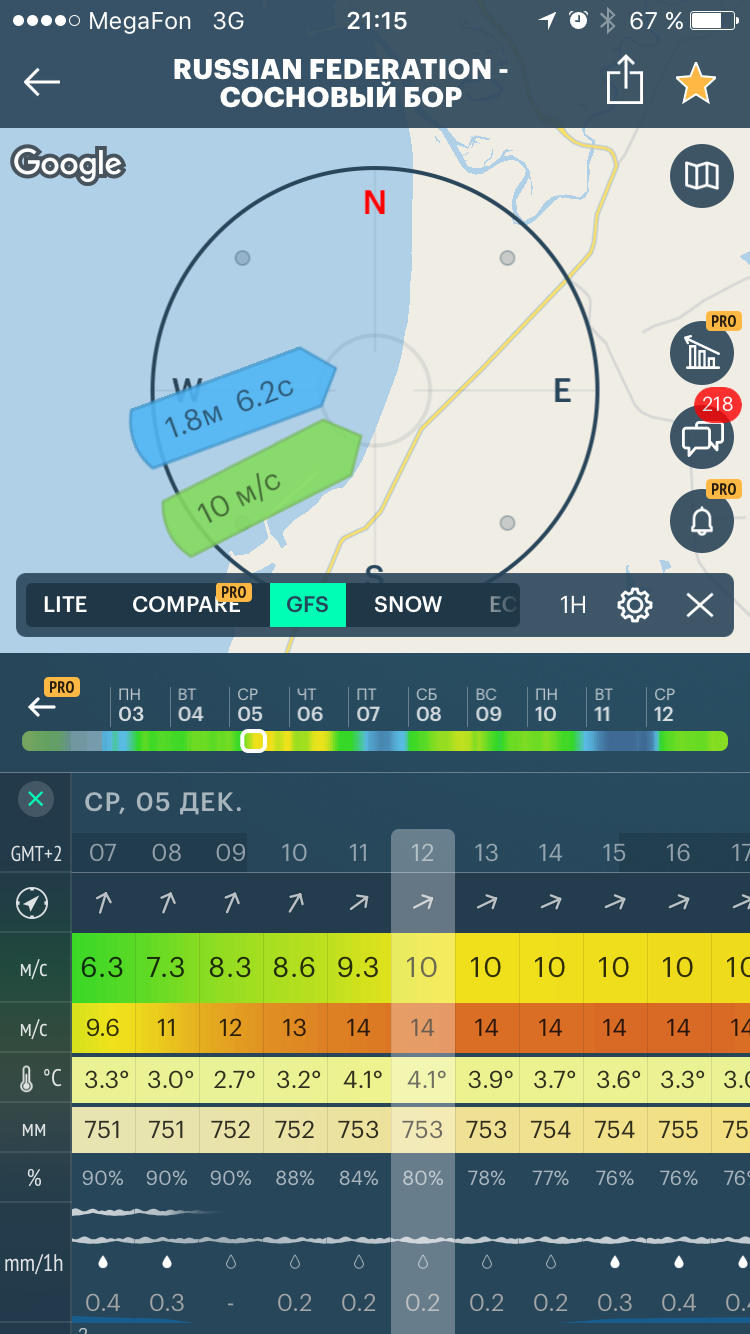This screenshot has height=1334, width=750.
Task: Click the wind color timeline slider handle
Action: [x=254, y=741]
